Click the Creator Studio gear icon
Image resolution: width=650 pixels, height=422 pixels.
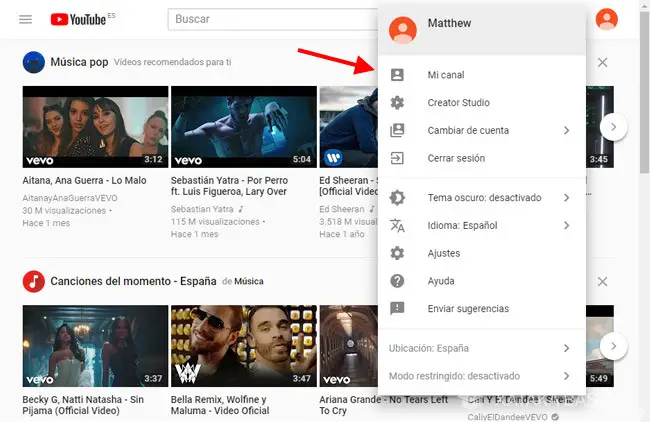(x=397, y=102)
